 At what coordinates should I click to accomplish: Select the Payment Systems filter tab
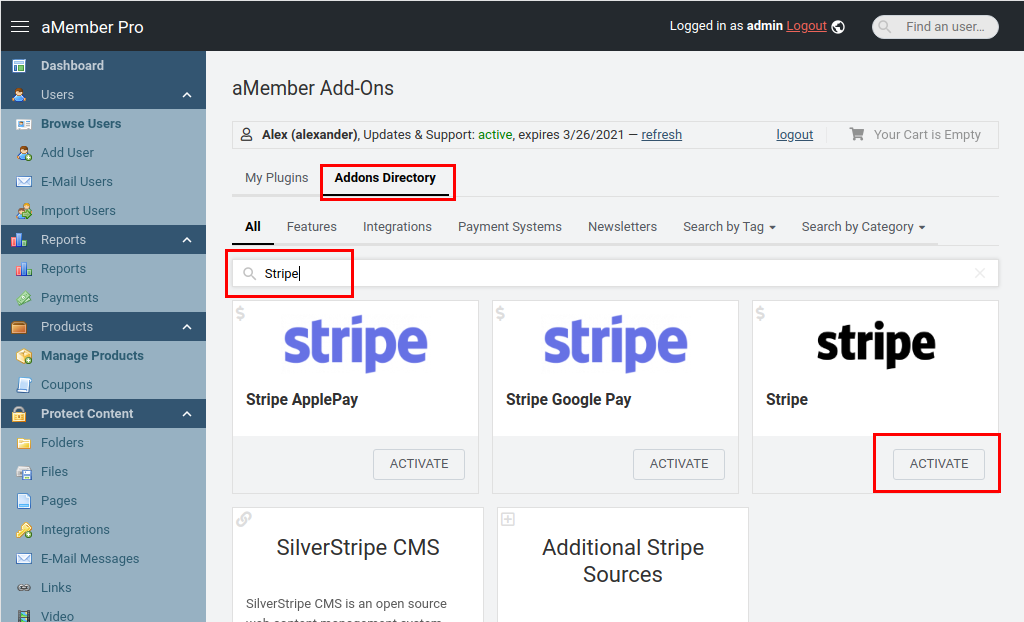pyautogui.click(x=510, y=227)
